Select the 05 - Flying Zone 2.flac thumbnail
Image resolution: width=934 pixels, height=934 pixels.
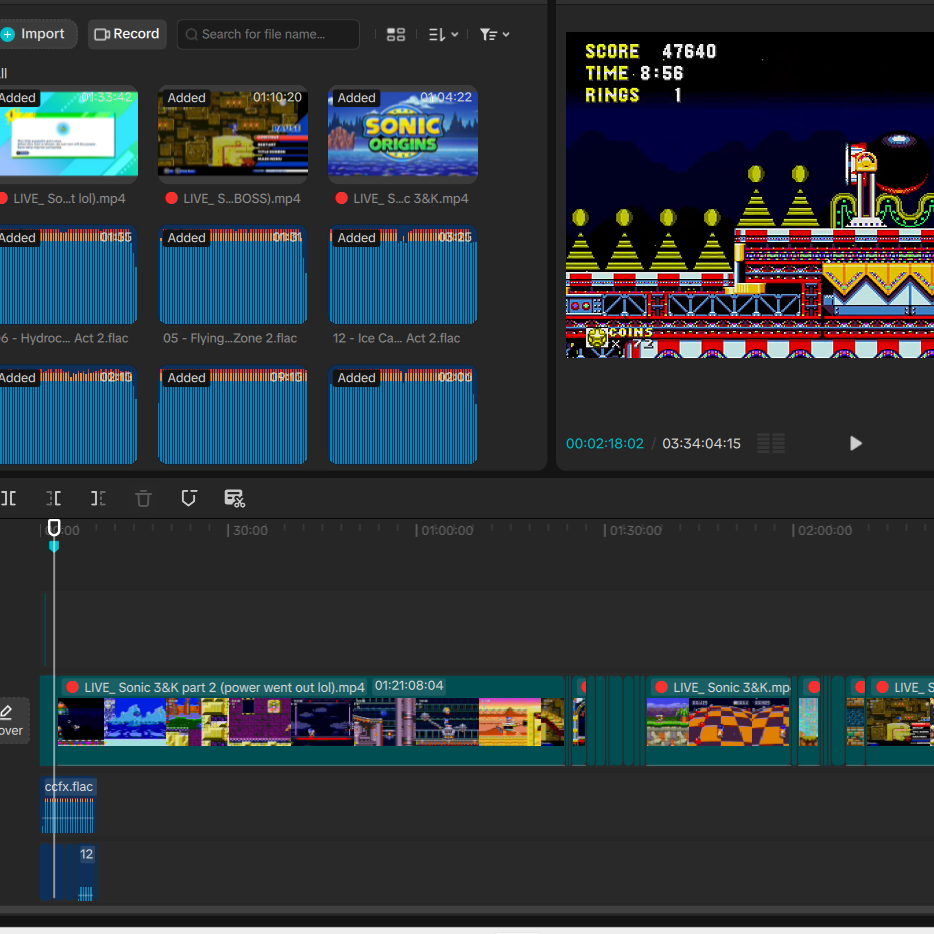pyautogui.click(x=233, y=275)
